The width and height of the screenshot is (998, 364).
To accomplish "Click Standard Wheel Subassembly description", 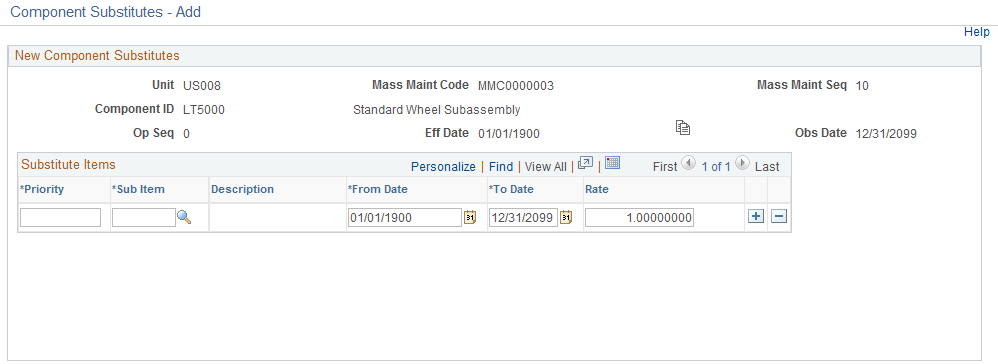I will coord(437,109).
